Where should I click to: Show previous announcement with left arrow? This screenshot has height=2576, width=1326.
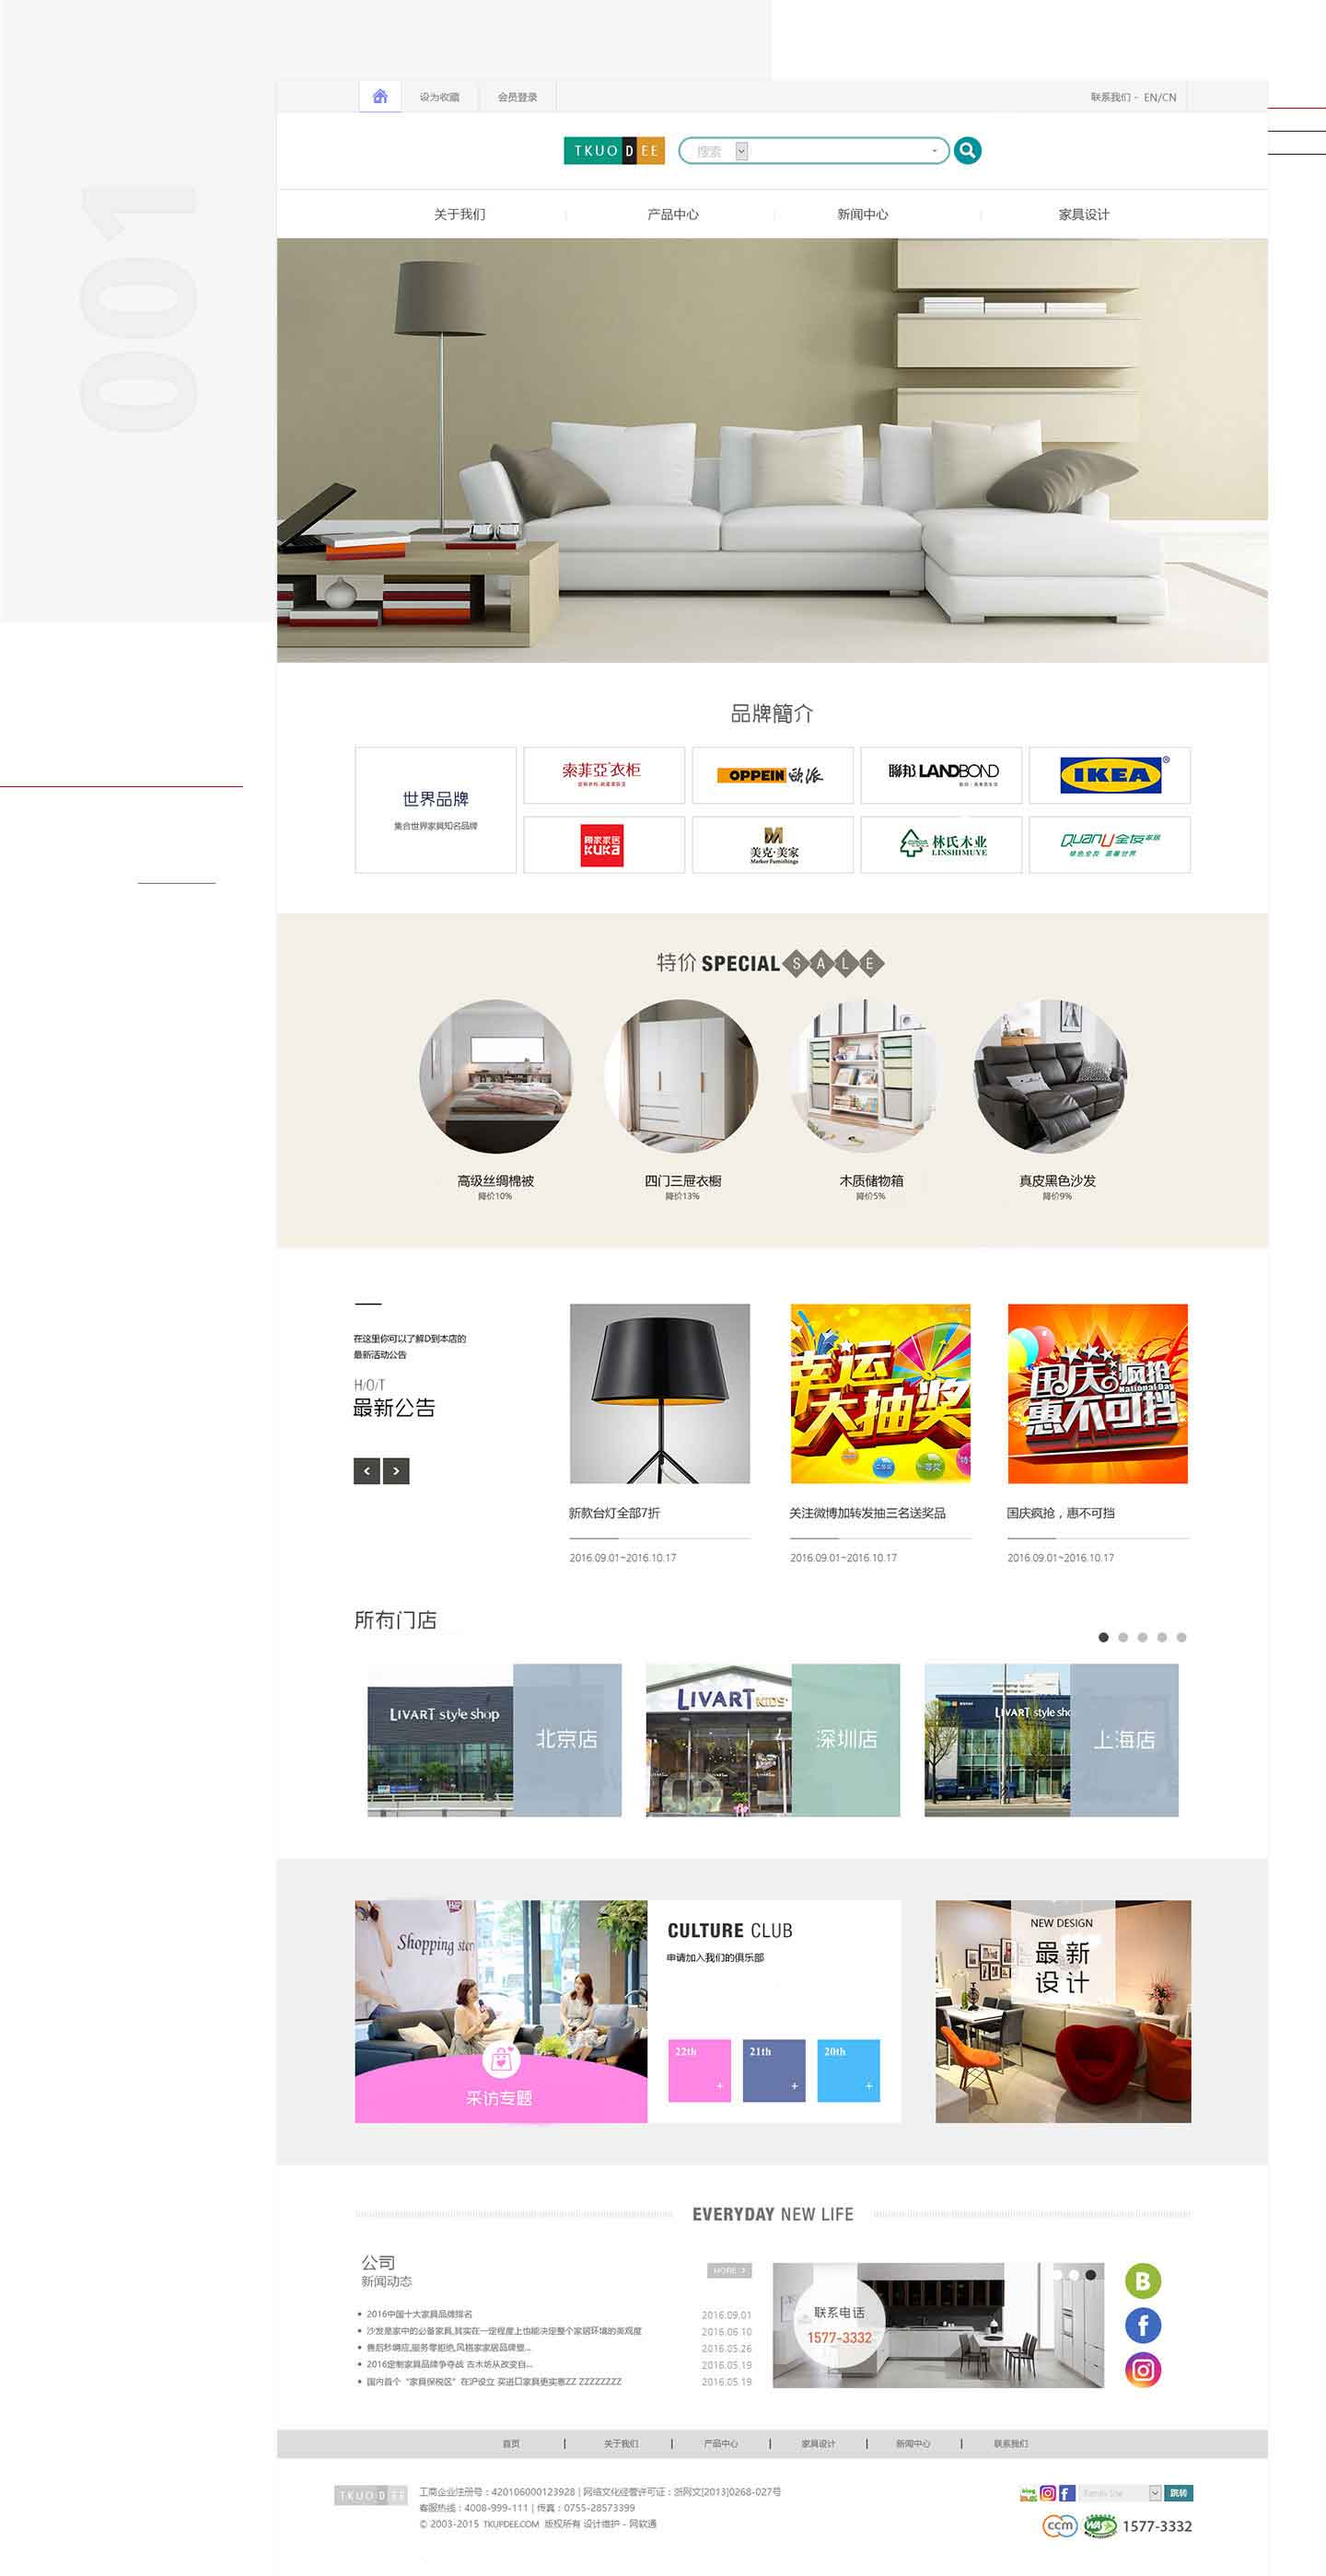pos(367,1471)
